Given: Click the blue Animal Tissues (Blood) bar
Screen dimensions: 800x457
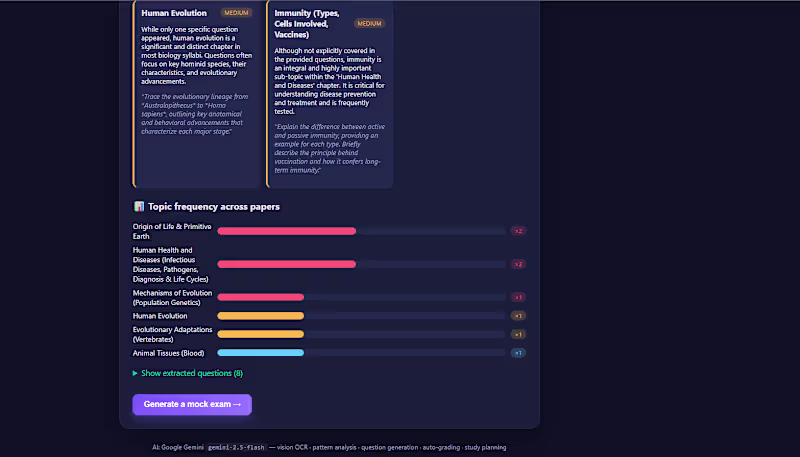Looking at the screenshot, I should [x=261, y=353].
